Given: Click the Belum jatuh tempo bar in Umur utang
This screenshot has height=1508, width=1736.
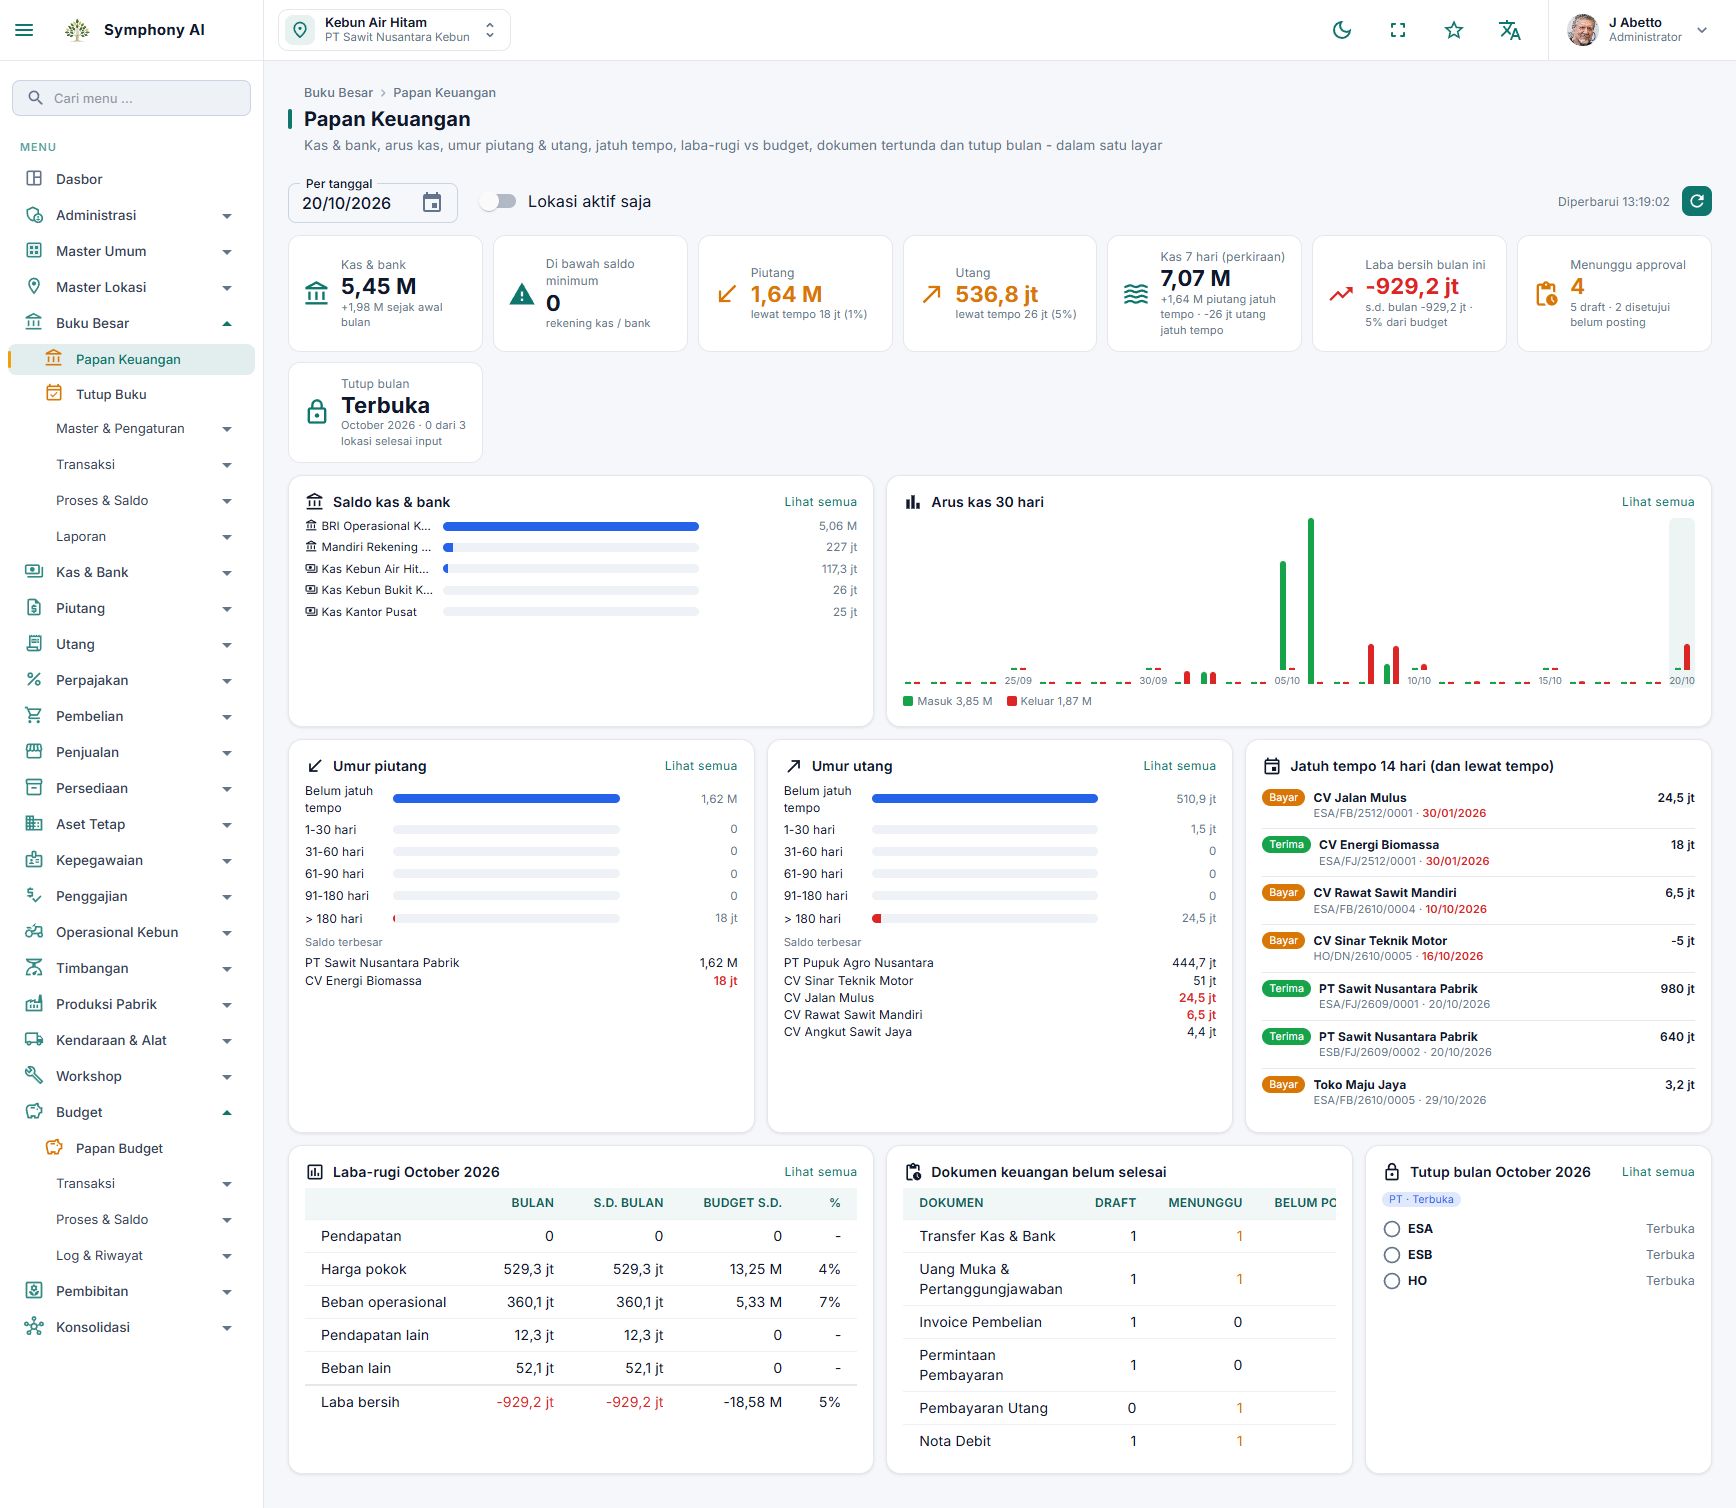Looking at the screenshot, I should point(985,799).
